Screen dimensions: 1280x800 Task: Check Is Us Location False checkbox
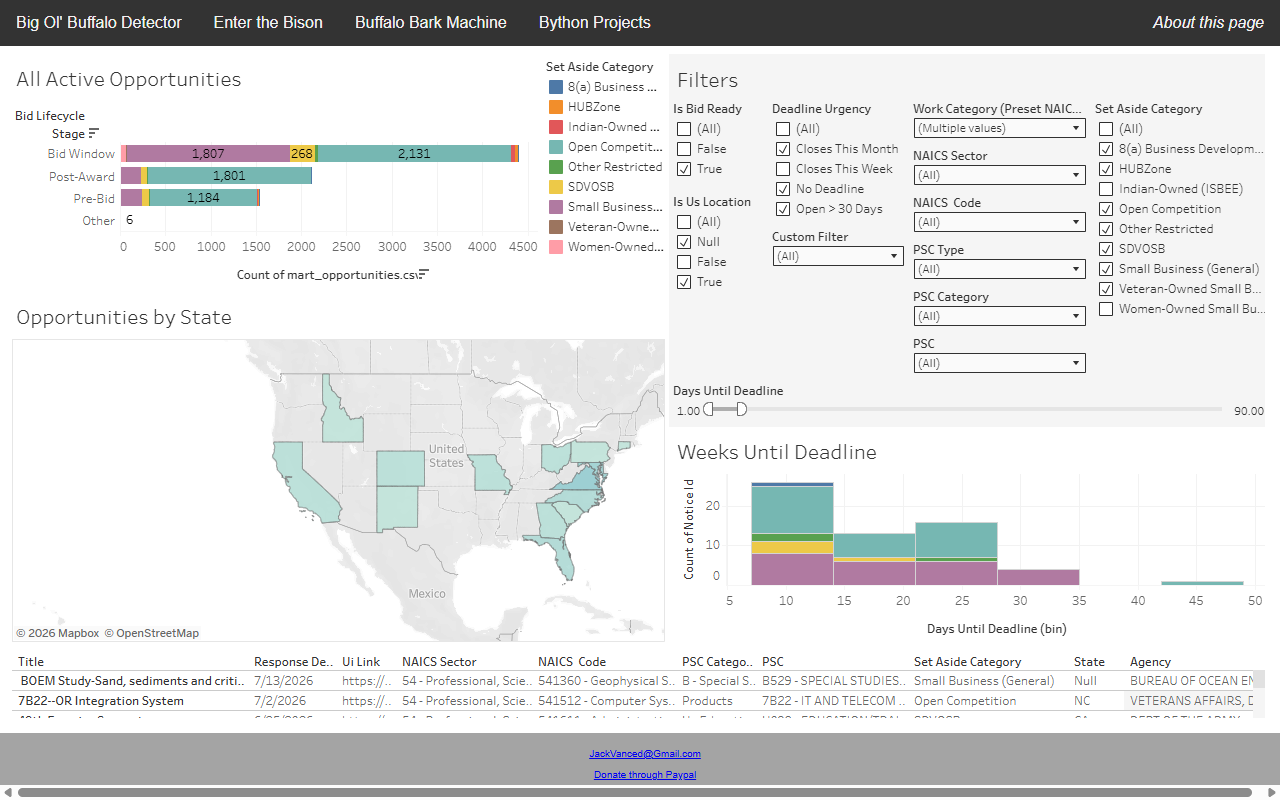coord(684,262)
